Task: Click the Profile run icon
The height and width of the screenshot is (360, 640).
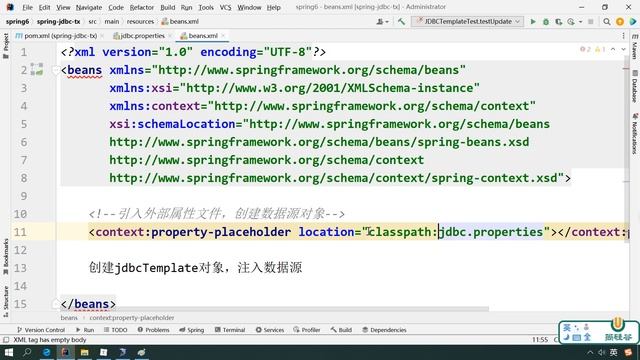Action: click(x=571, y=22)
